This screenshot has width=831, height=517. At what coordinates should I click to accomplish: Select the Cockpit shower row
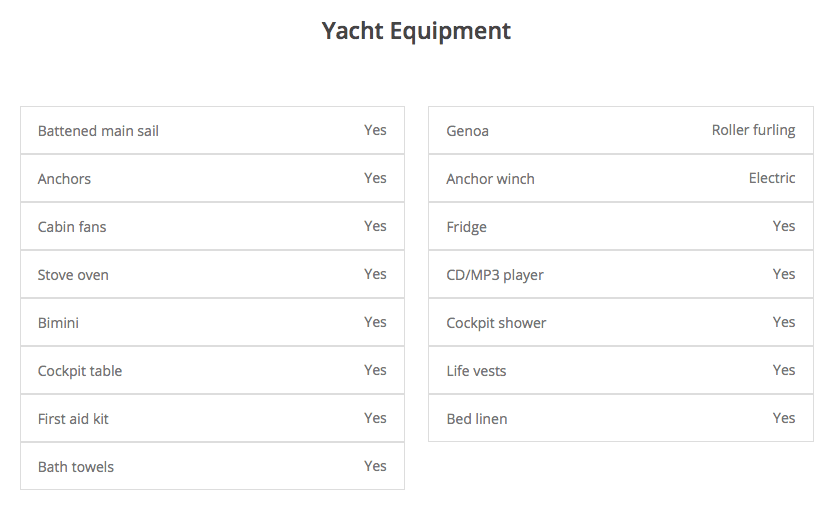[620, 323]
